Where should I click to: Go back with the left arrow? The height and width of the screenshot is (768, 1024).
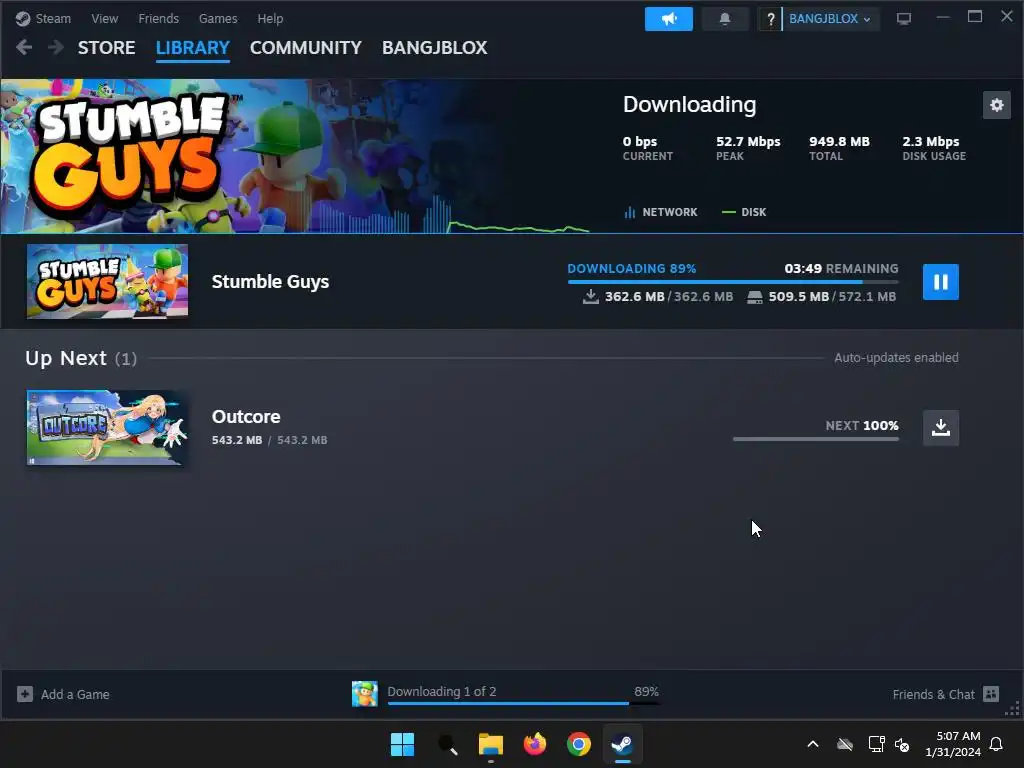coord(24,47)
